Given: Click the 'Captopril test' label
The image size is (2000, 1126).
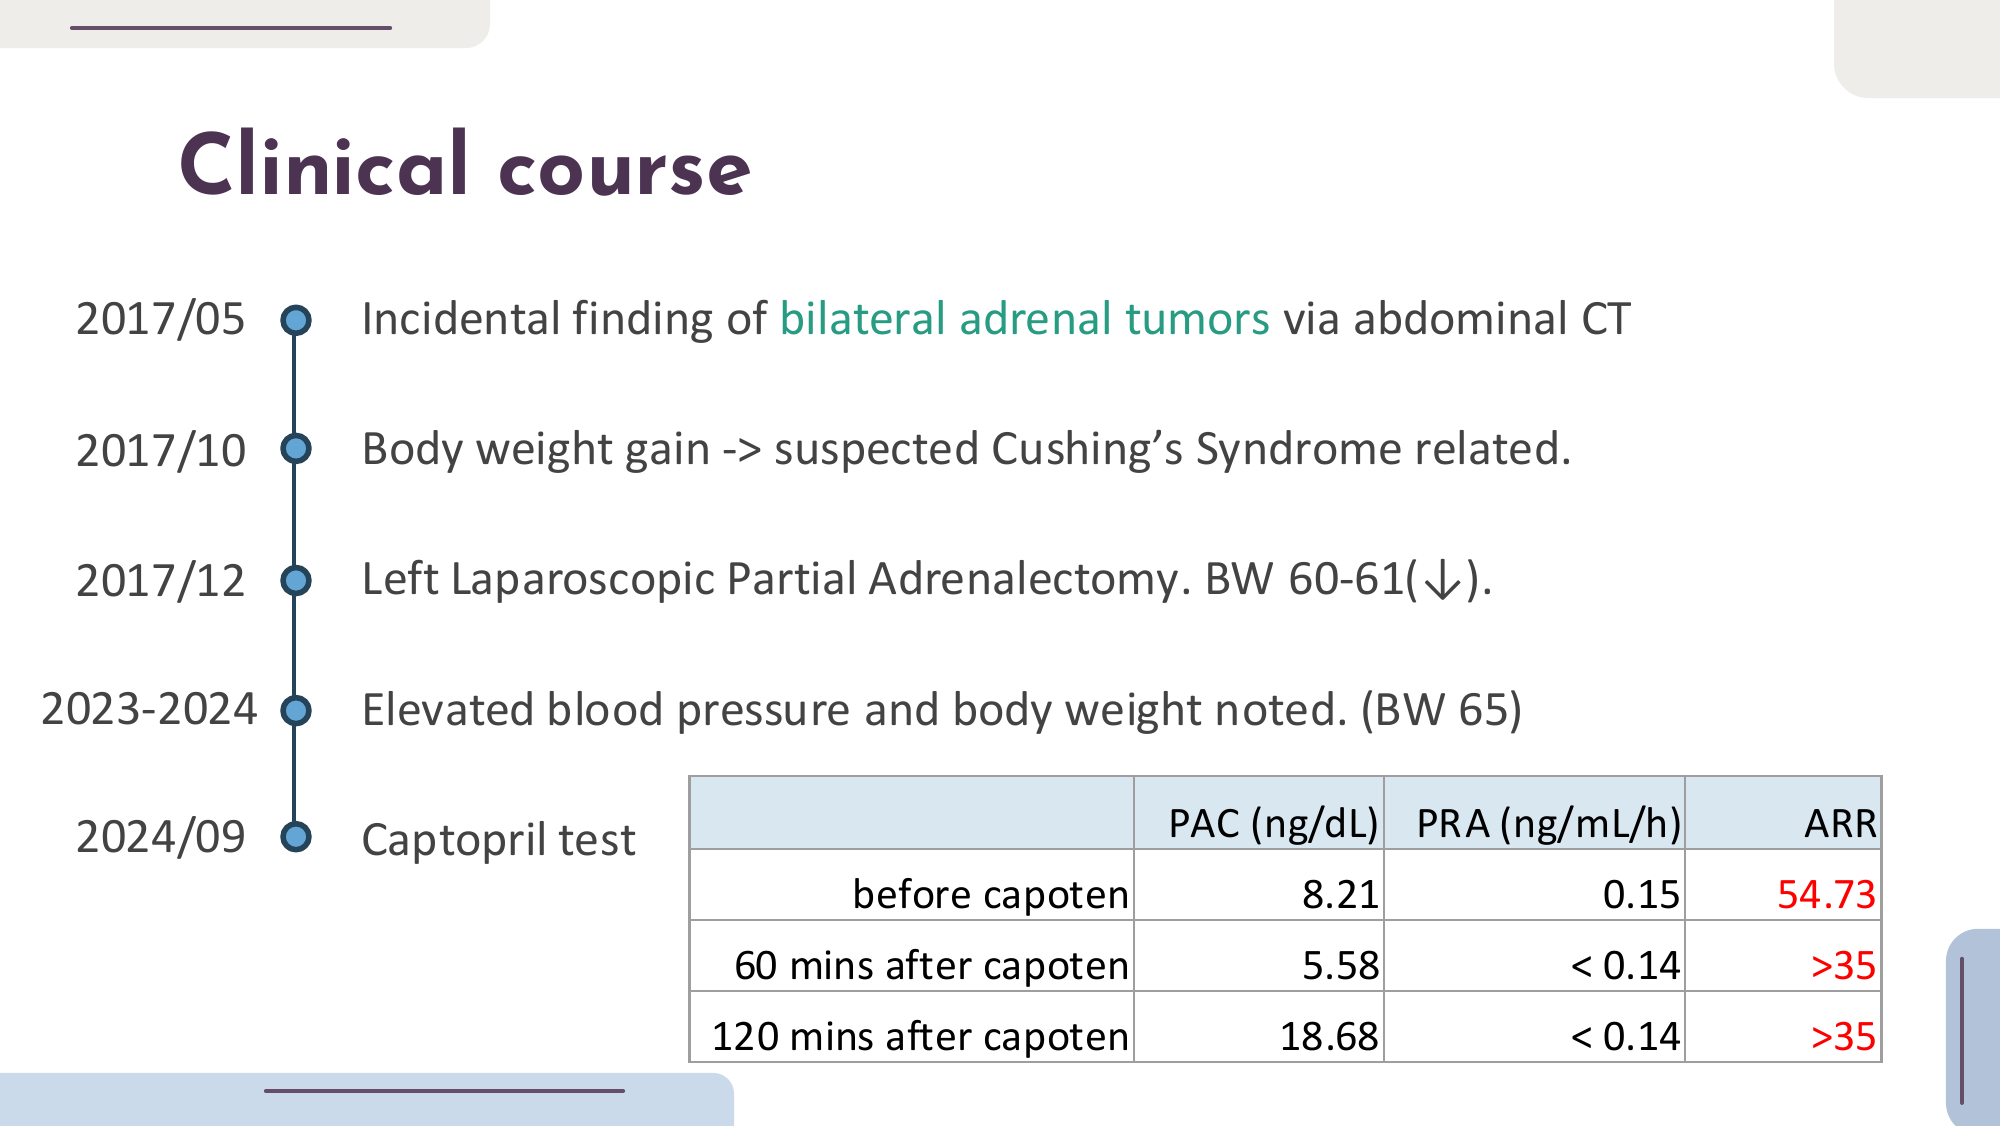Looking at the screenshot, I should (x=498, y=840).
